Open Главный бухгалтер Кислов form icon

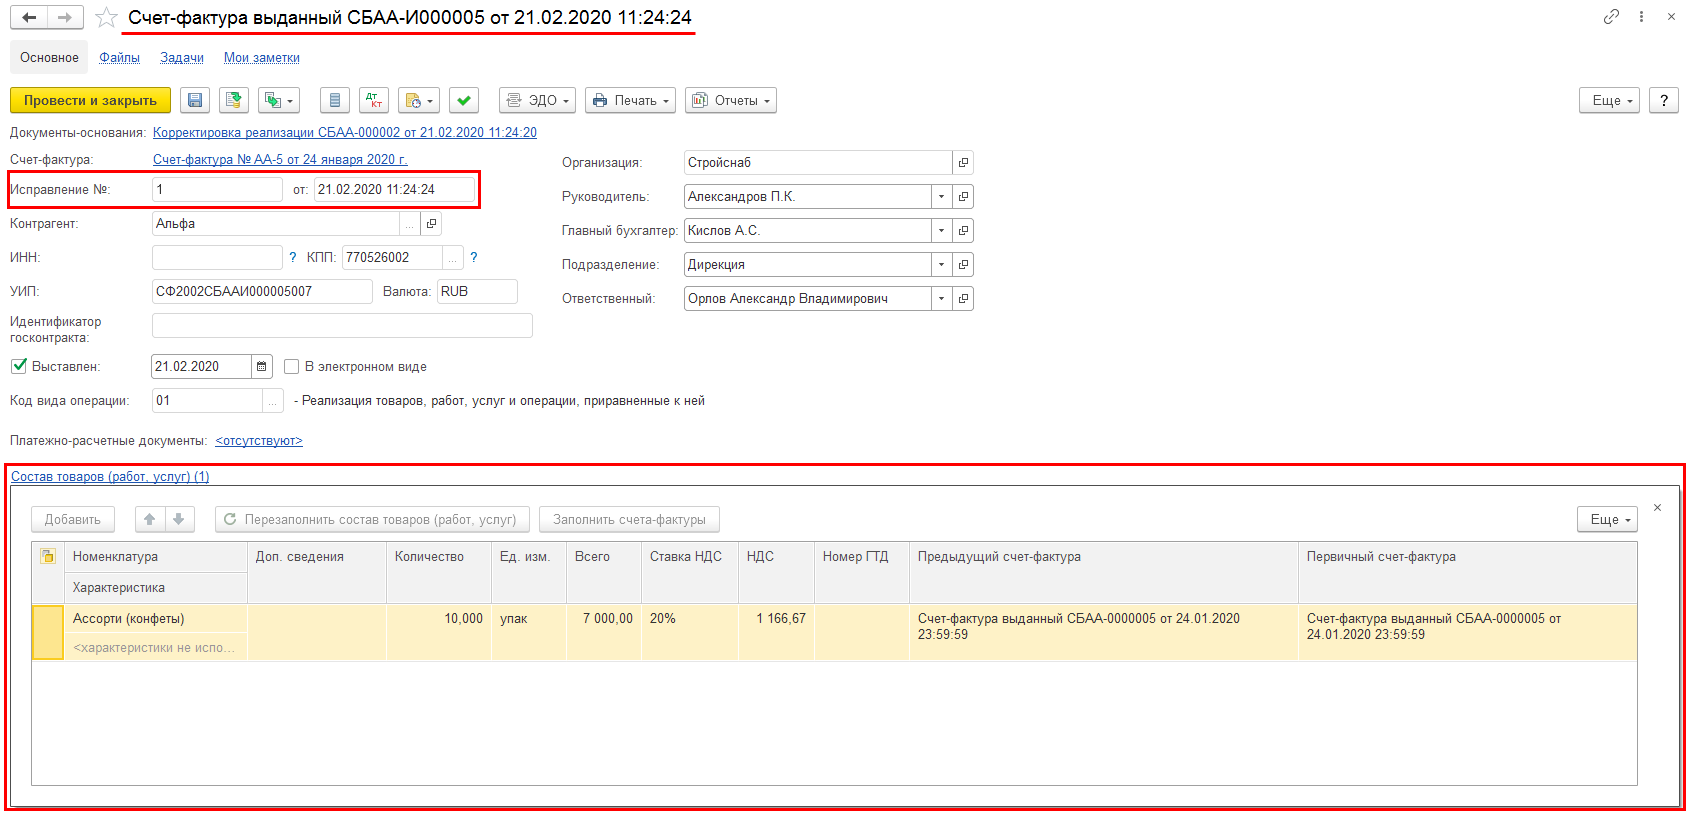pyautogui.click(x=963, y=230)
